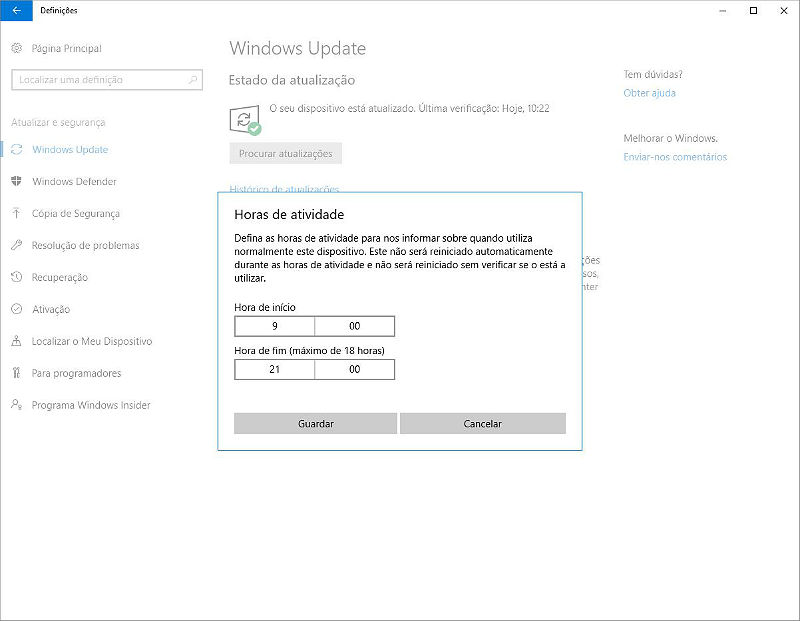Select the end minutes field showing 00
The height and width of the screenshot is (621, 800).
(x=355, y=369)
